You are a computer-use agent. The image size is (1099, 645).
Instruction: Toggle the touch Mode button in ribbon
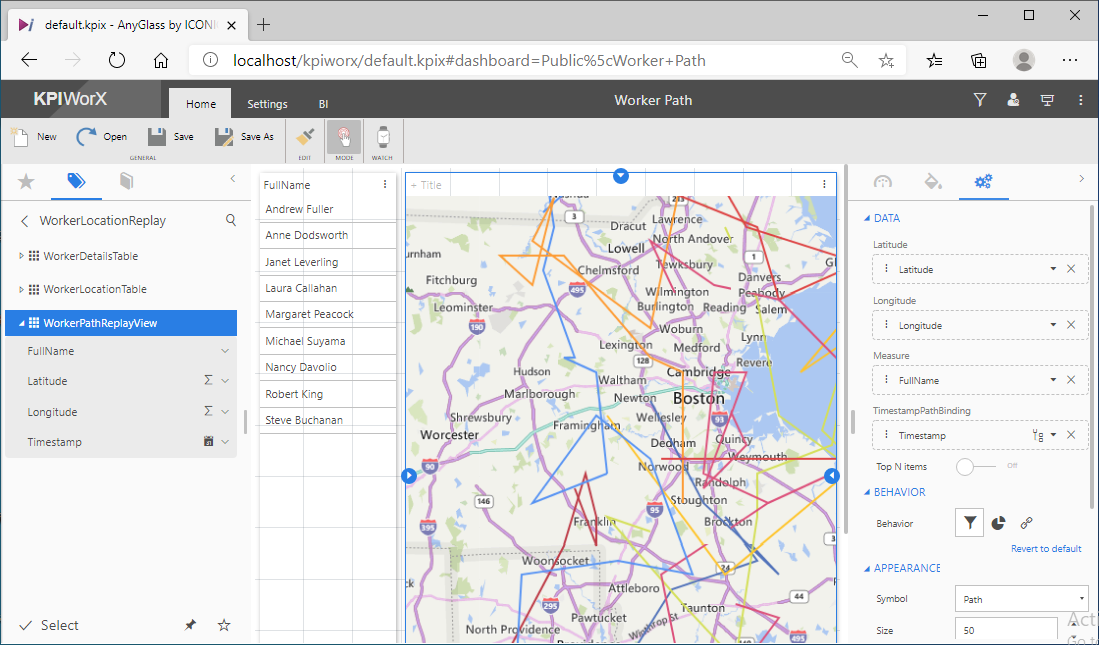344,137
